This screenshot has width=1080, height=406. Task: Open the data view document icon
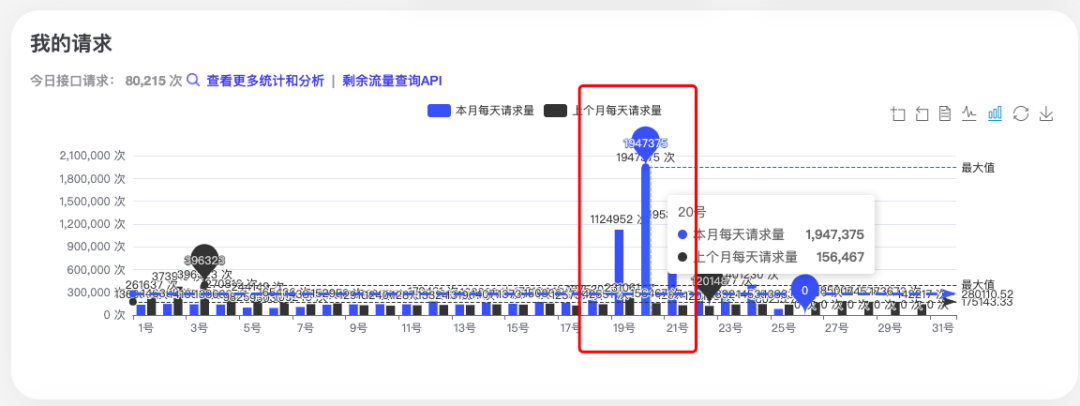click(945, 114)
